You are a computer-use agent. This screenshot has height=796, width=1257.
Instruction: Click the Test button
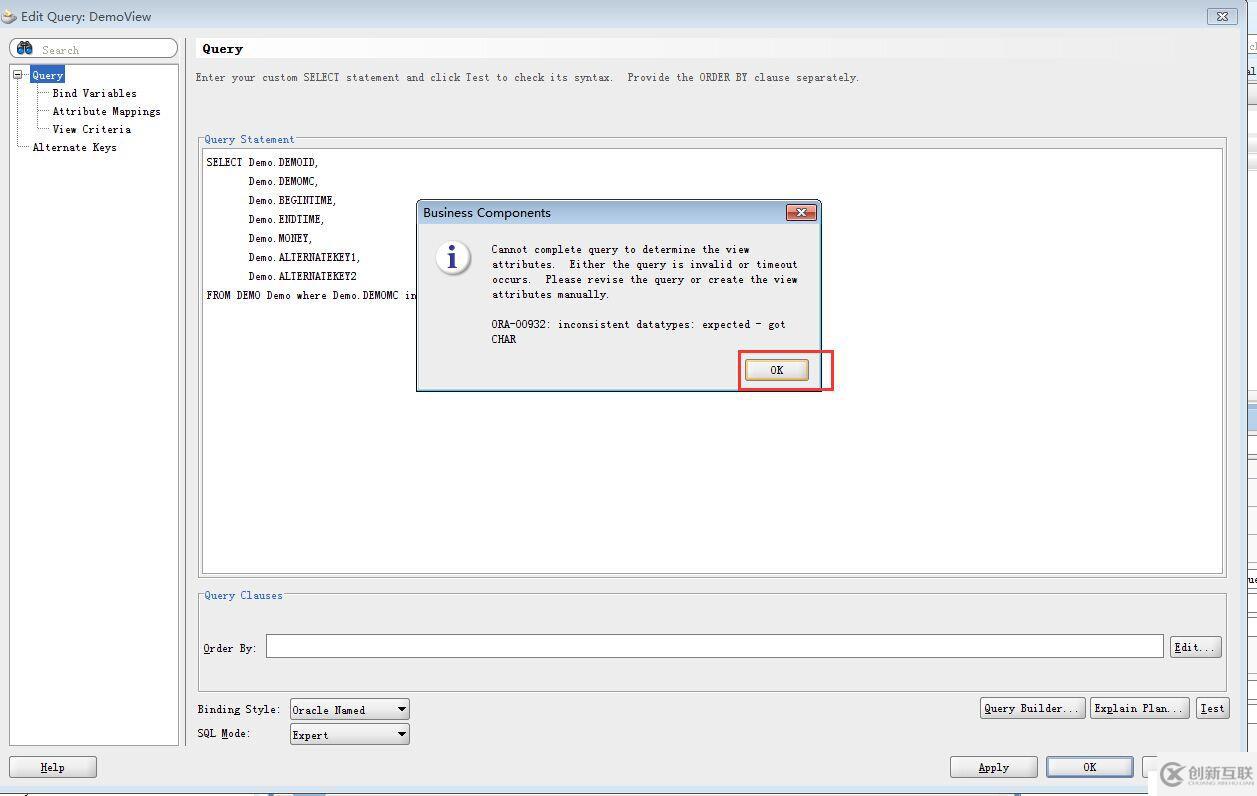pyautogui.click(x=1212, y=708)
